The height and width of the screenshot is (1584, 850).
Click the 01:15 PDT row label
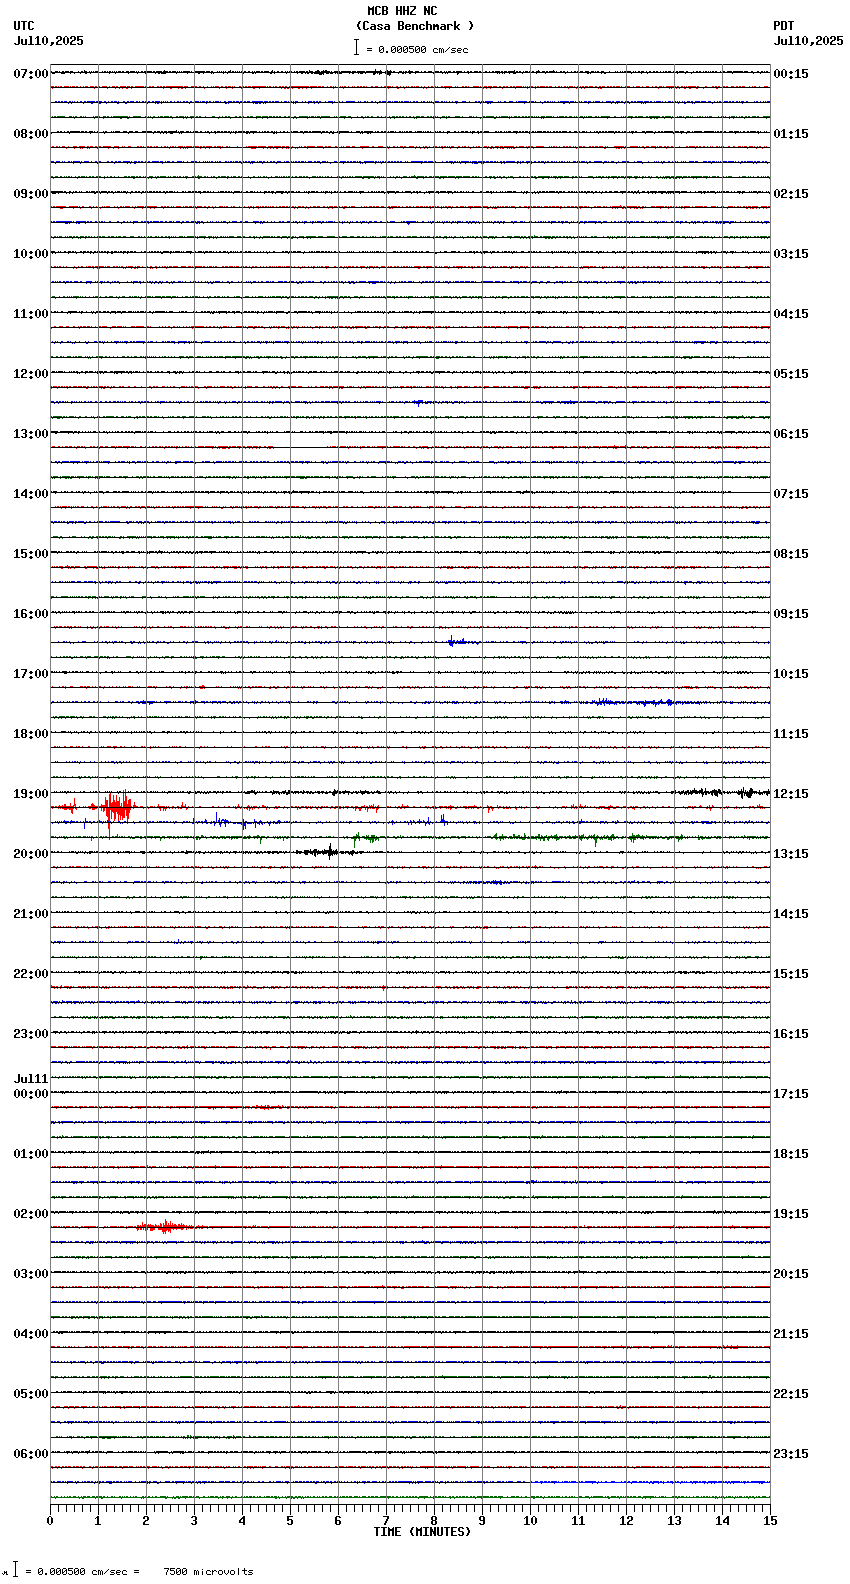coord(791,134)
